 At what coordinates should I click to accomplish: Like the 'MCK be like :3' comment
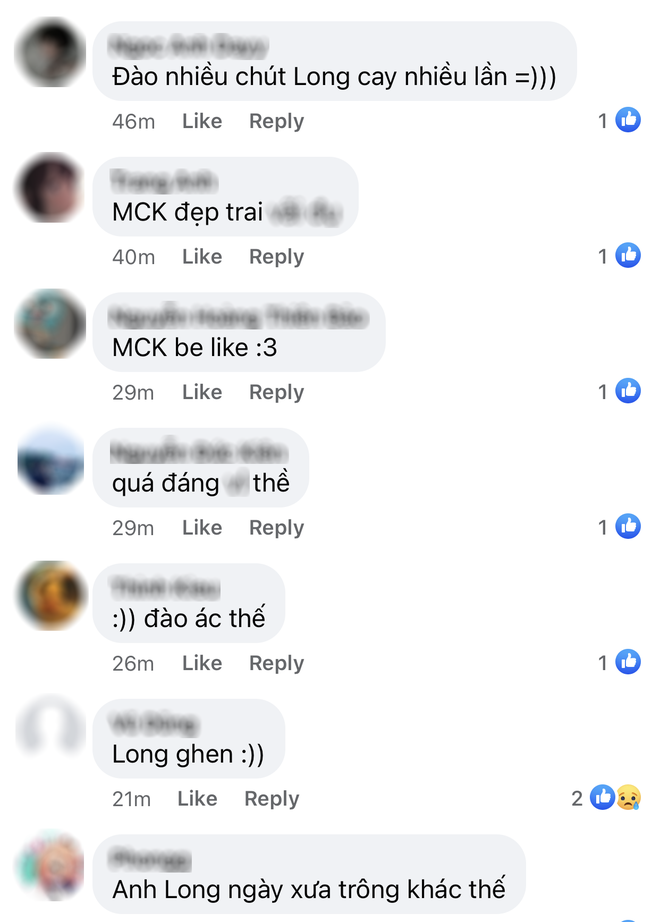tap(202, 392)
